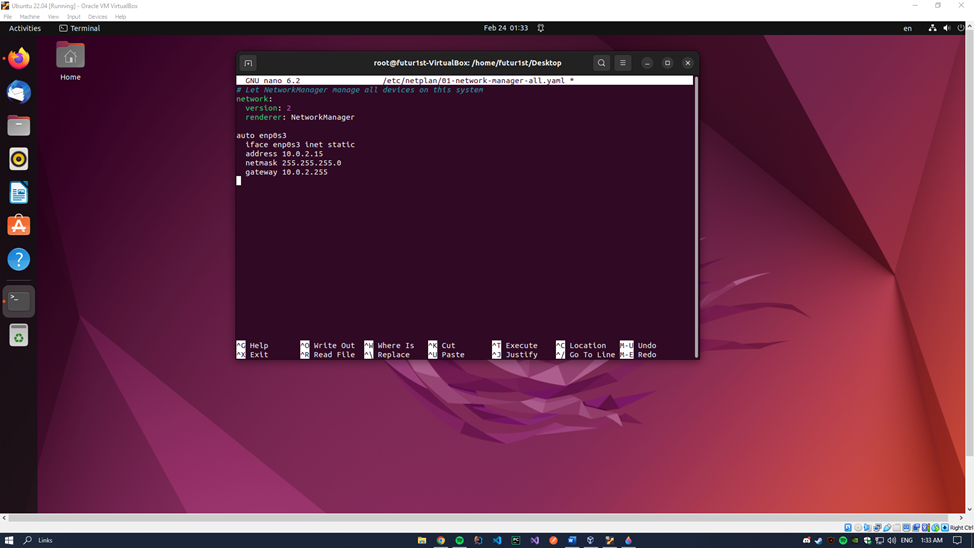The width and height of the screenshot is (974, 548).
Task: Open Rhythmbox music player in the dock
Action: 19,159
